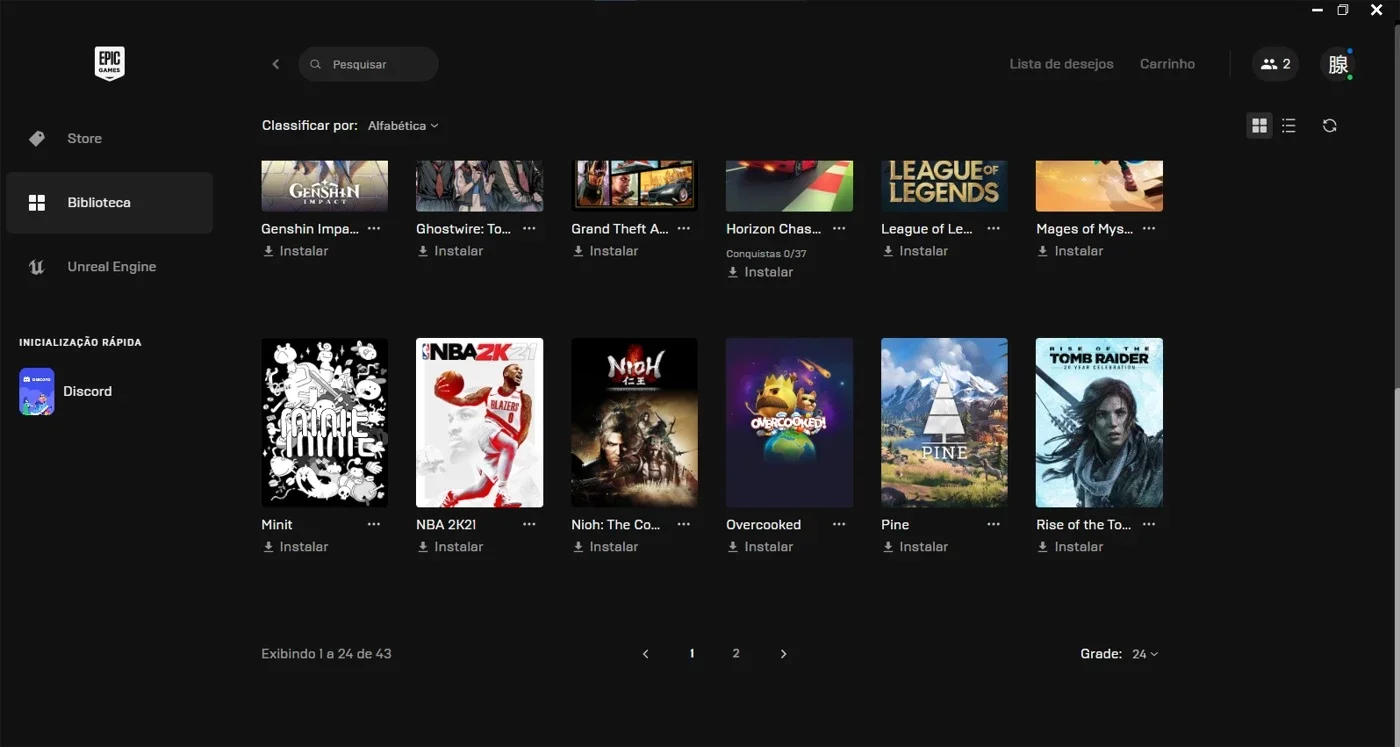The height and width of the screenshot is (747, 1400).
Task: Open options menu for Rise of the Tomb Raider
Action: coord(1149,524)
